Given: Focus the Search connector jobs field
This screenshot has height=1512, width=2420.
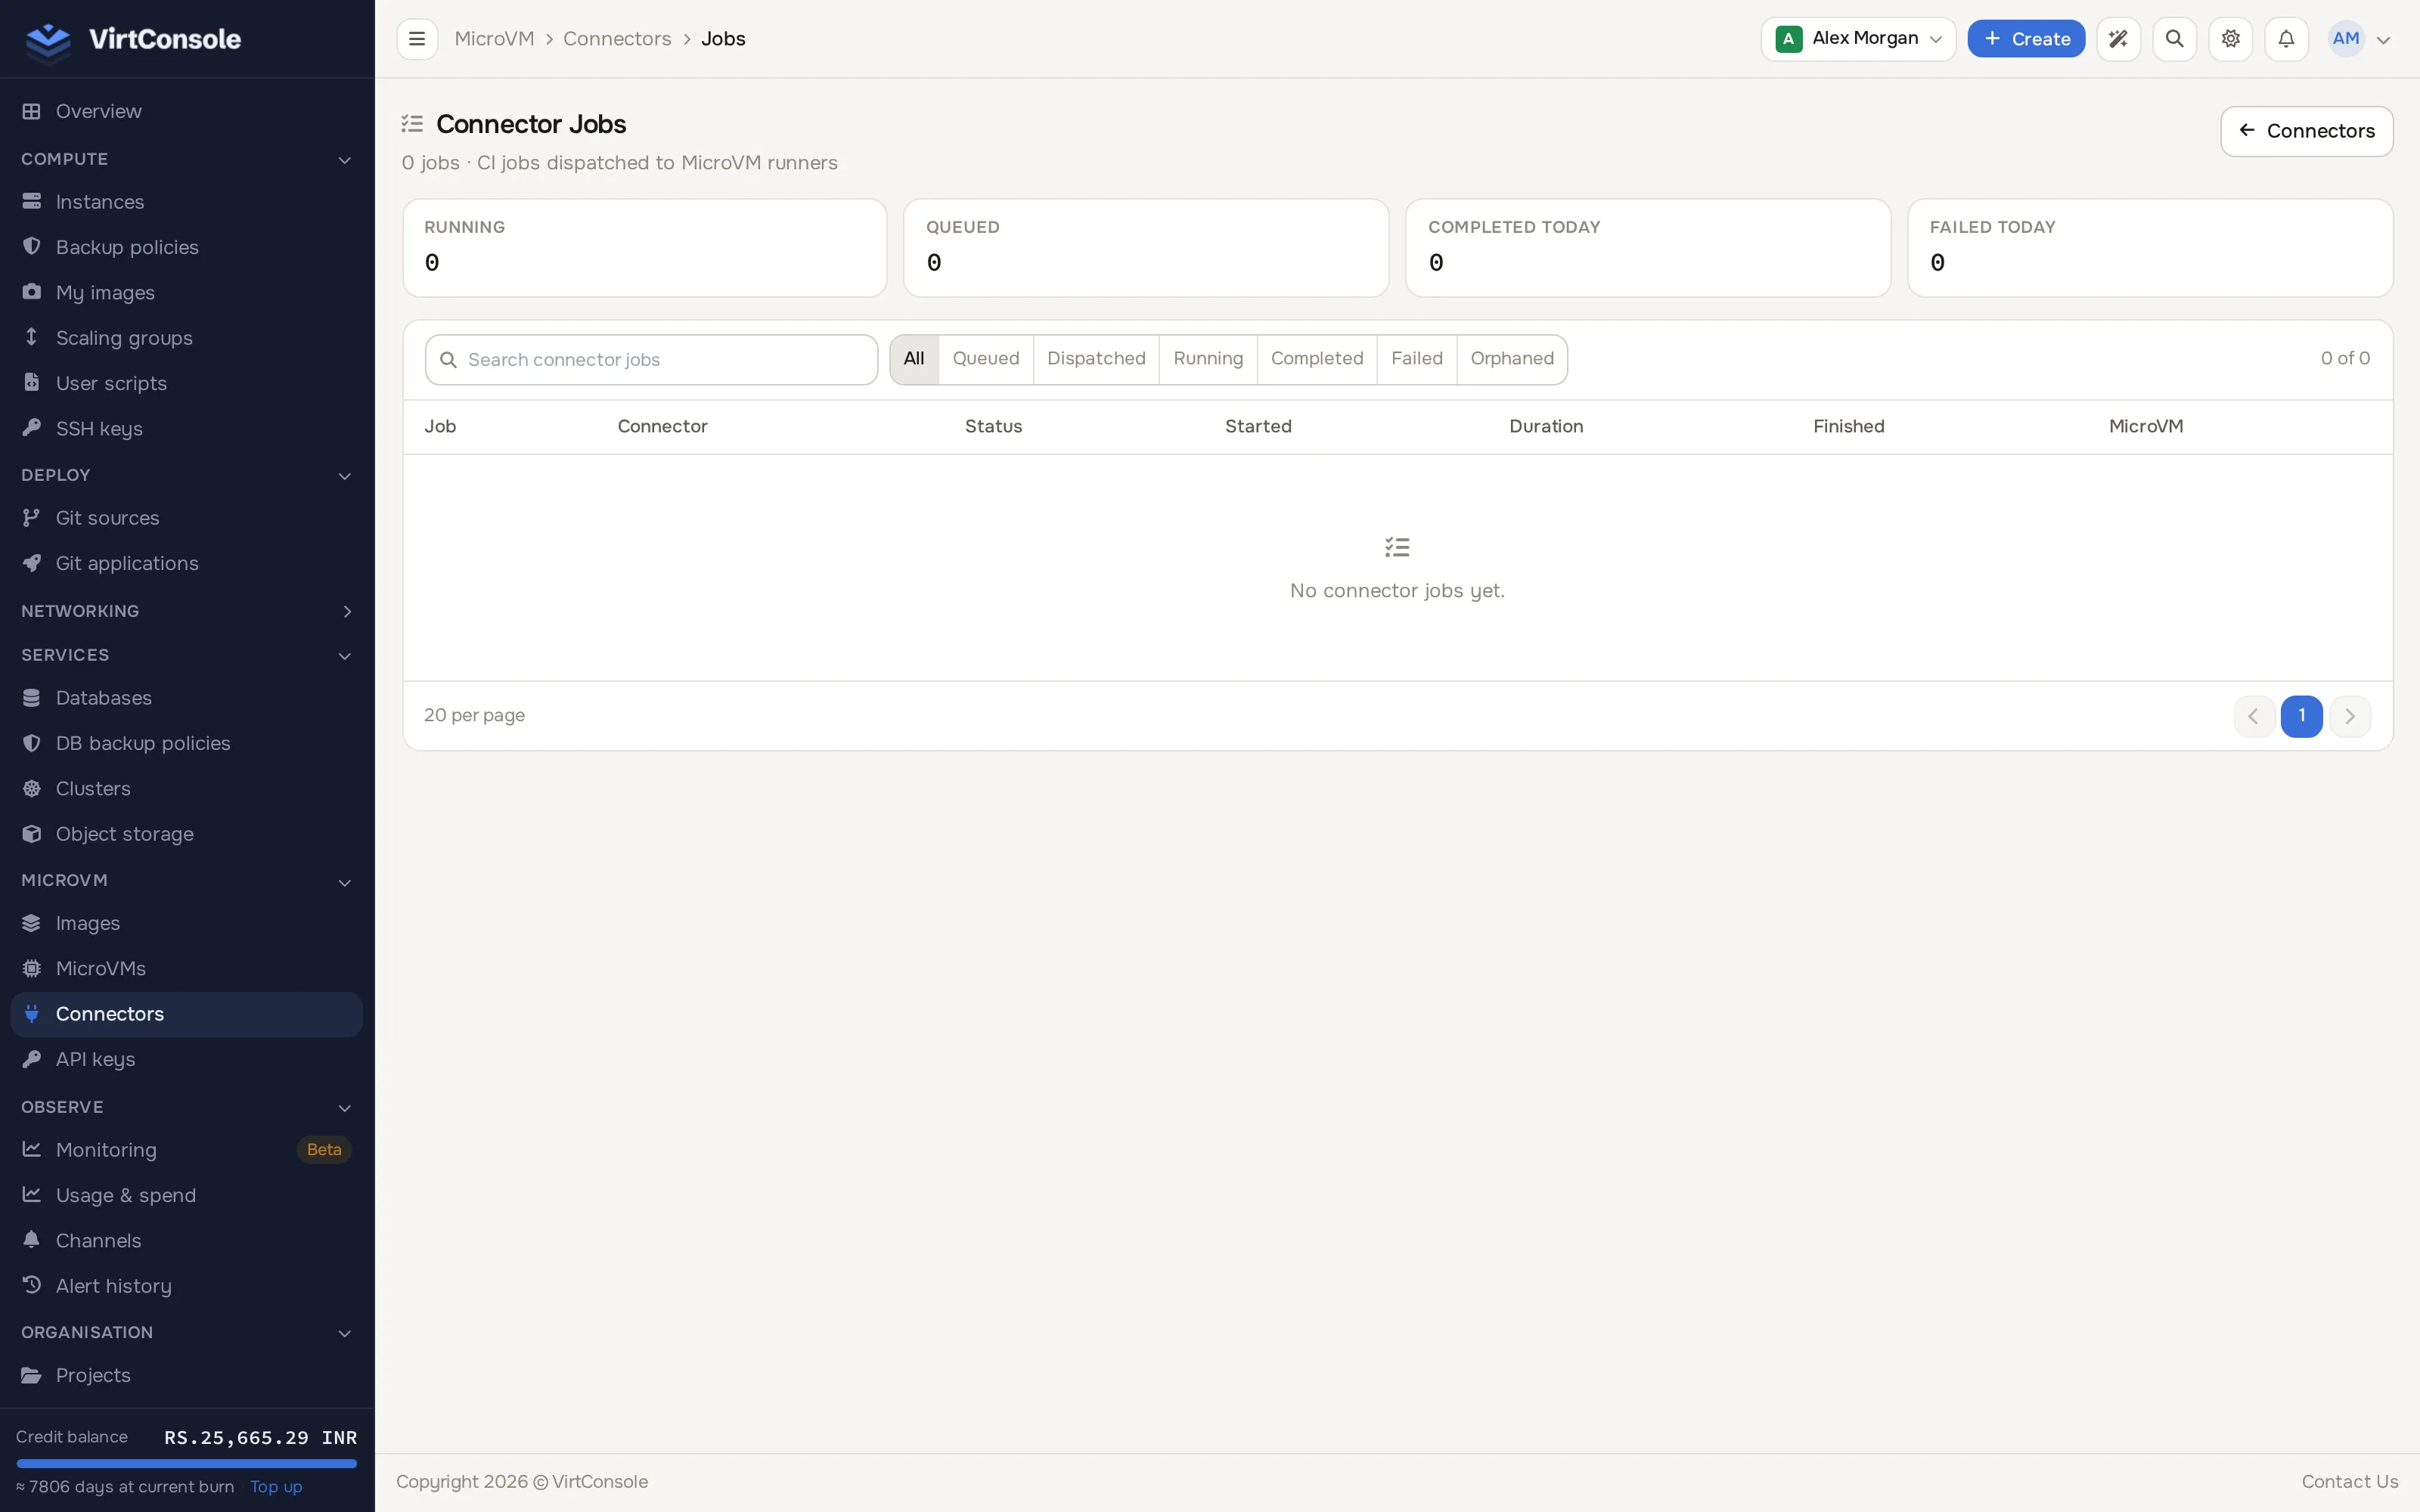Looking at the screenshot, I should pos(651,360).
